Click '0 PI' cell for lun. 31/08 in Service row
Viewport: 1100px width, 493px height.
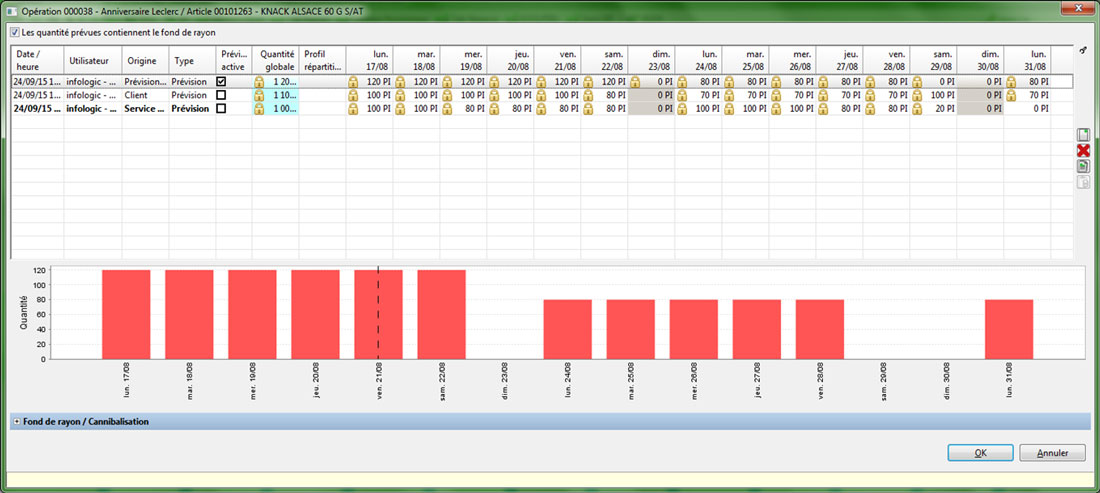[x=1028, y=109]
